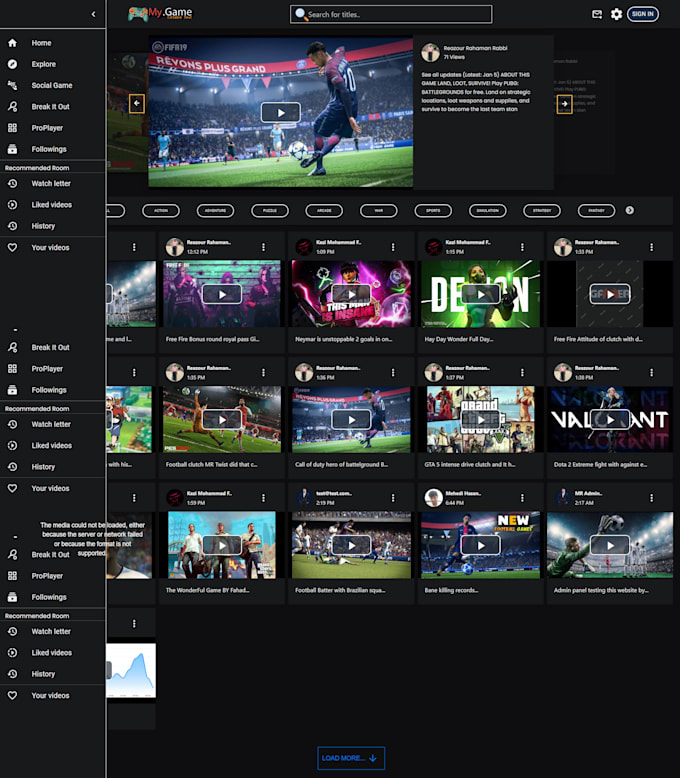The width and height of the screenshot is (680, 778).
Task: Open uploader avatar on Free Fire Attitude card
Action: coord(563,247)
